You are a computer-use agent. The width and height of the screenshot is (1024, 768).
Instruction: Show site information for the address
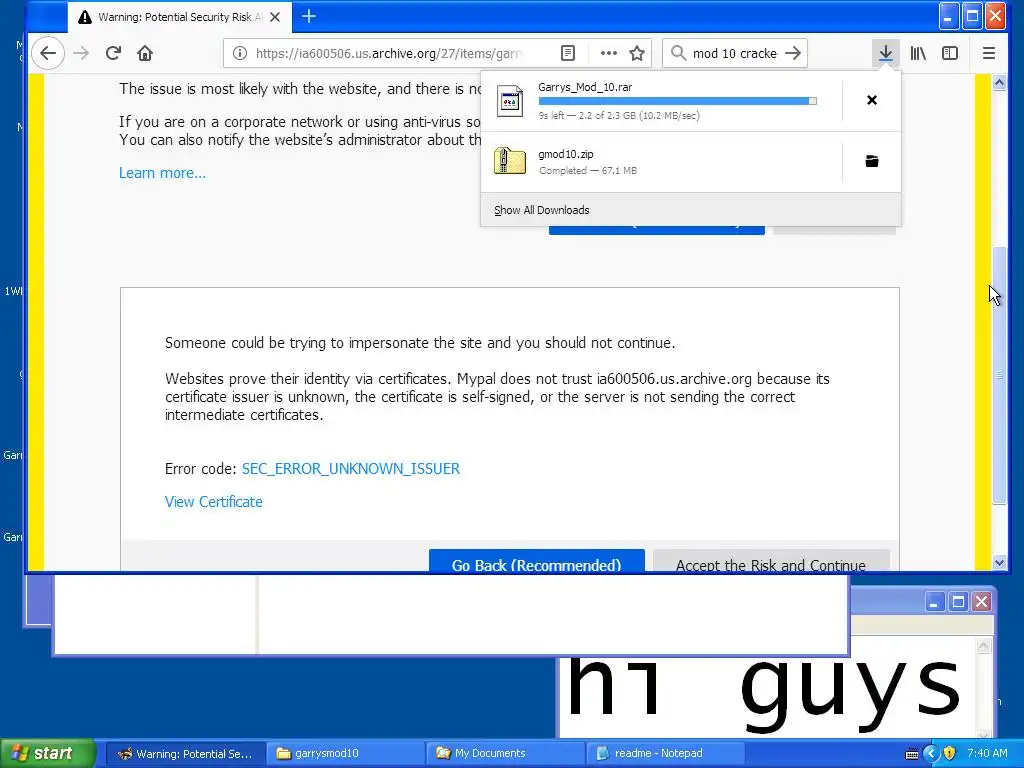click(240, 53)
